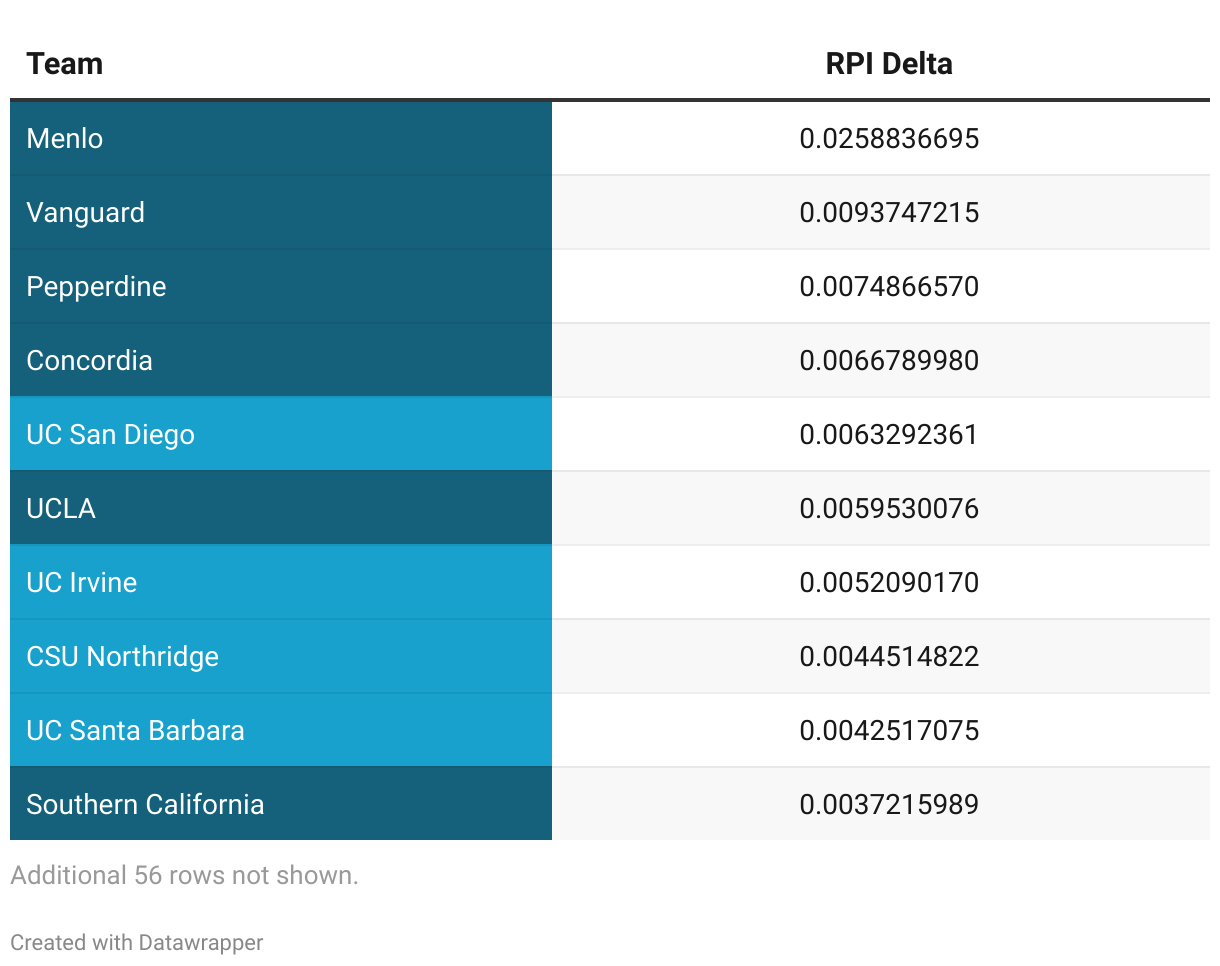Screen dimensions: 1220x966
Task: Click the Team column header
Action: pos(64,64)
